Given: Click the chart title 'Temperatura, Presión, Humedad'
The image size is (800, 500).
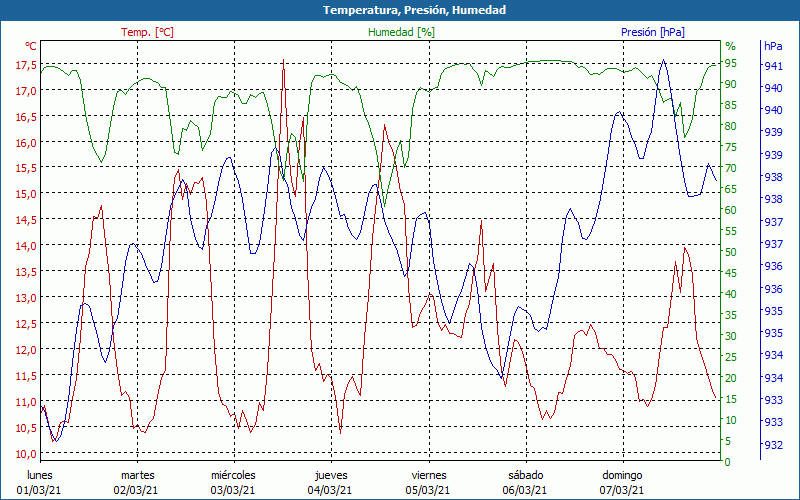Looking at the screenshot, I should pyautogui.click(x=414, y=10).
